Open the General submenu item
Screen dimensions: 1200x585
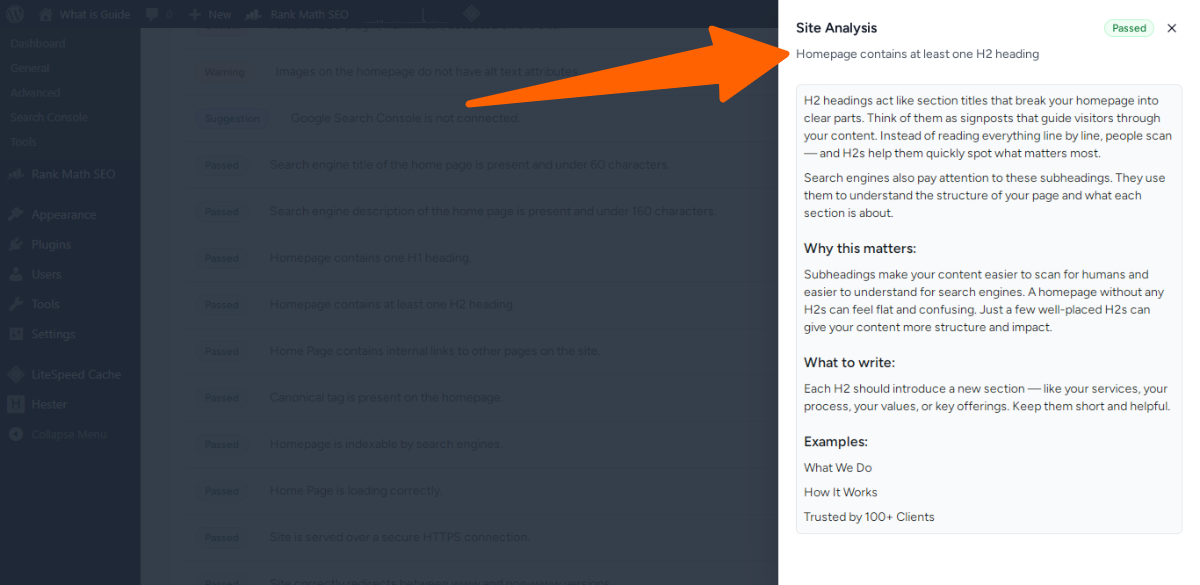(x=30, y=68)
